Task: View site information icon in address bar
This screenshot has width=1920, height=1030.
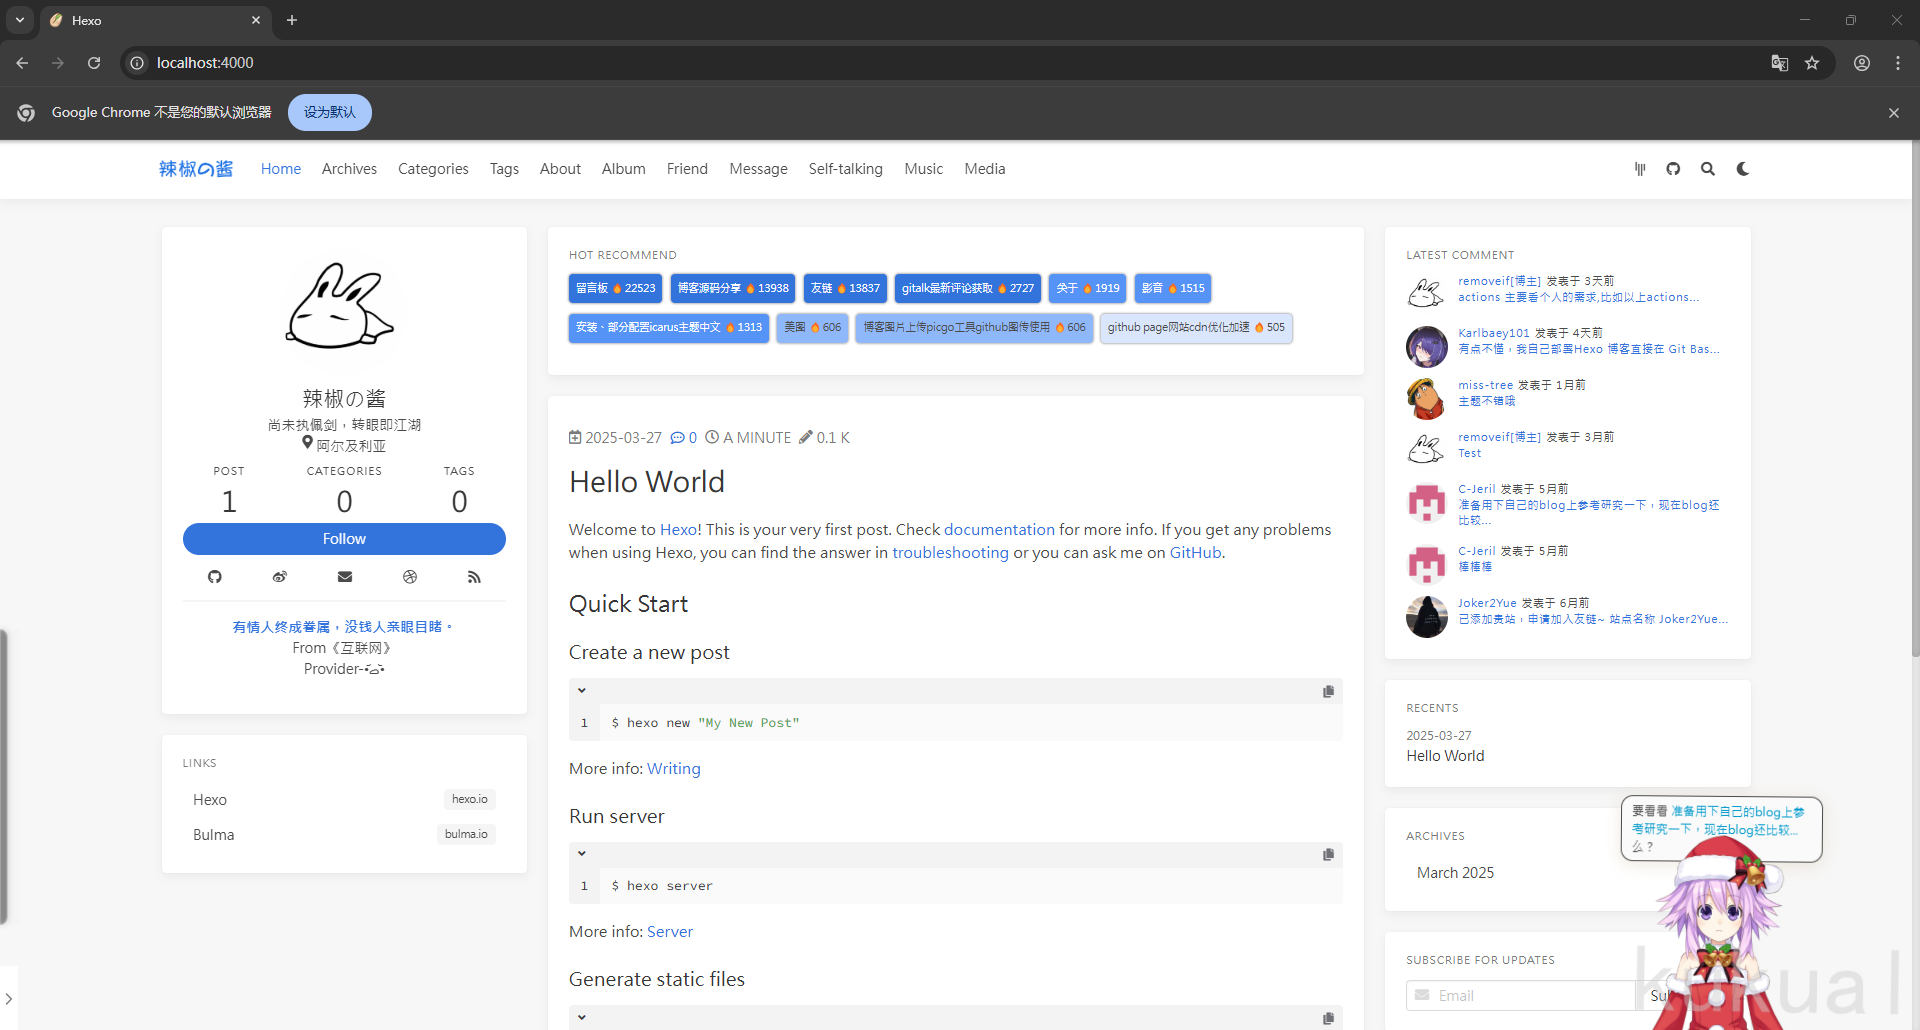Action: coord(137,63)
